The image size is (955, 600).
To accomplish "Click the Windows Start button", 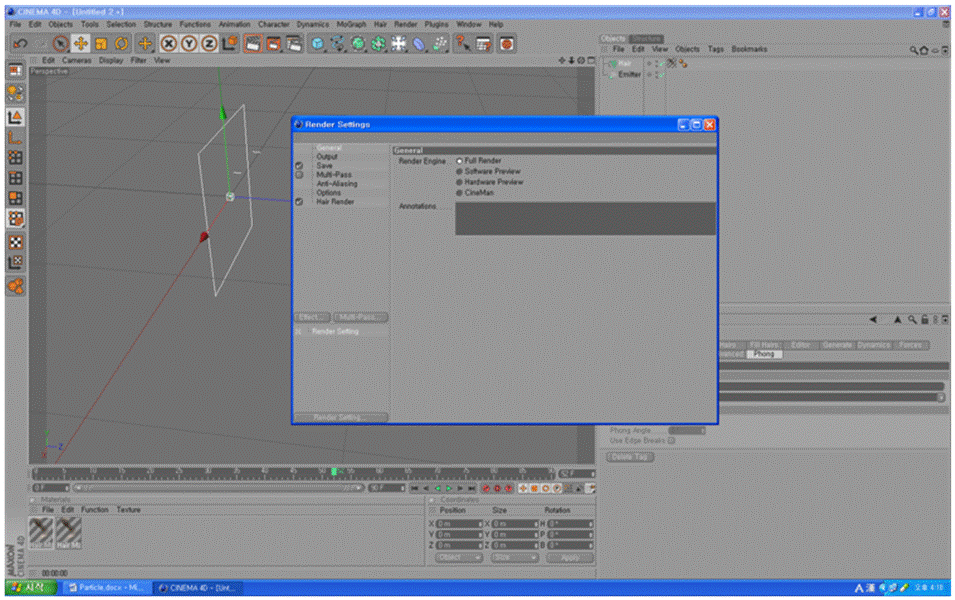I will [30, 588].
